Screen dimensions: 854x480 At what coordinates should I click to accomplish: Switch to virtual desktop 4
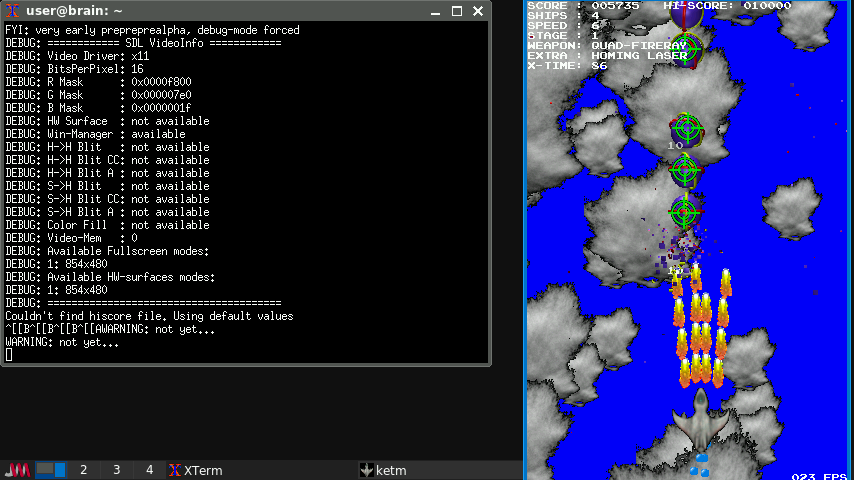pos(150,470)
